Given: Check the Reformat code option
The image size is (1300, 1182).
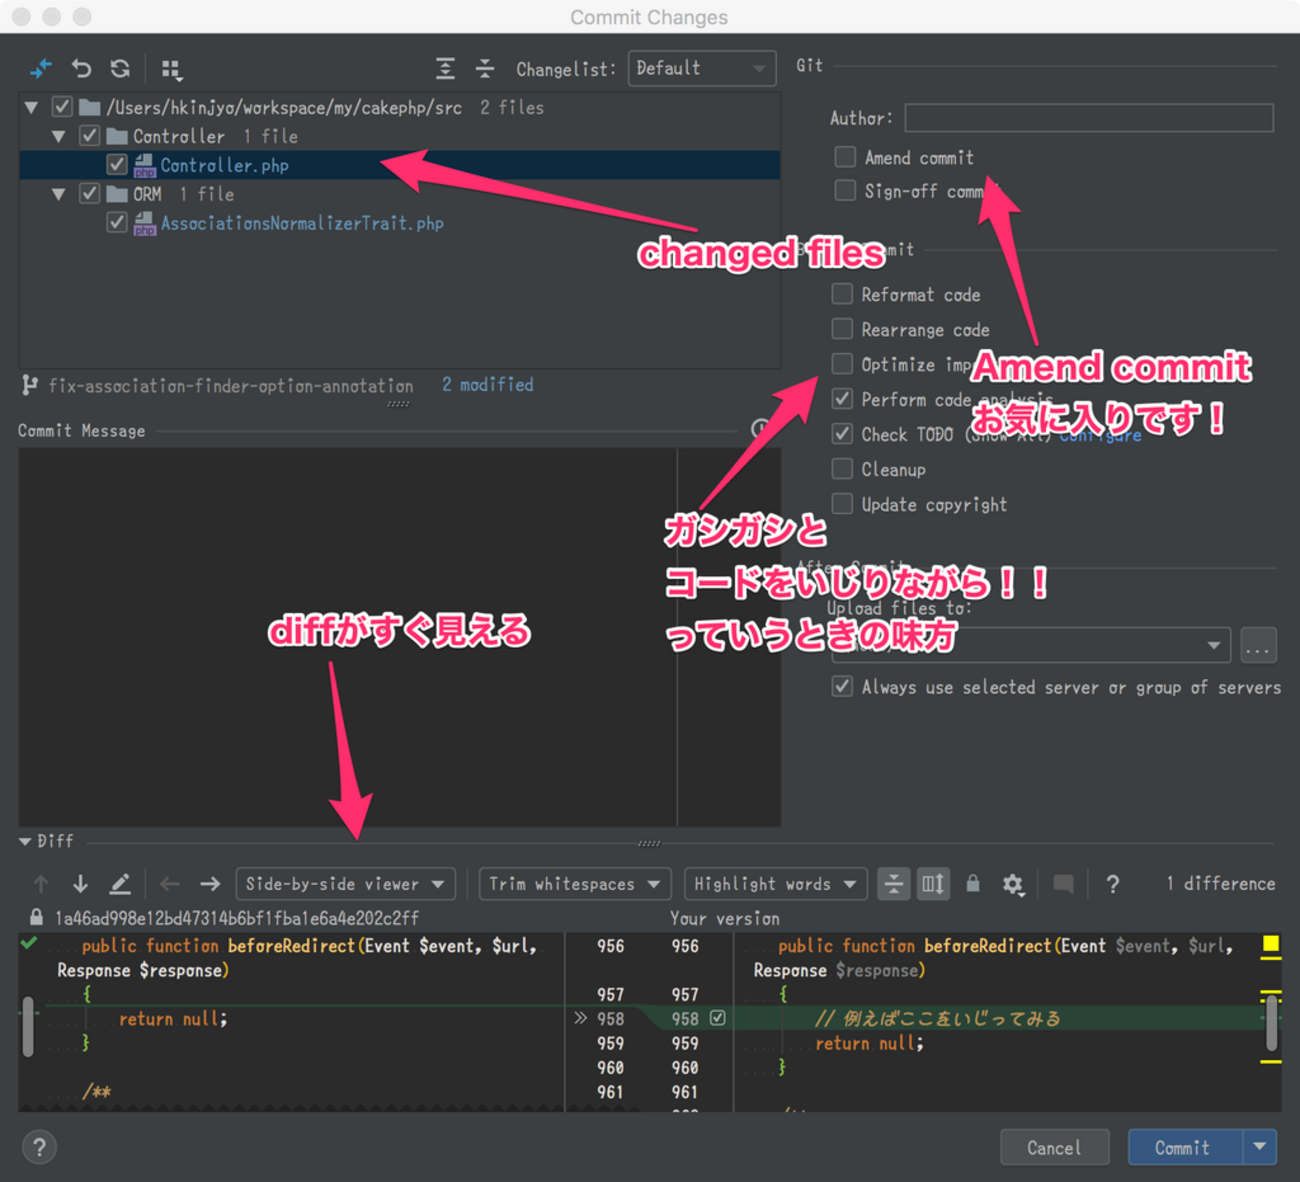Looking at the screenshot, I should click(x=843, y=294).
